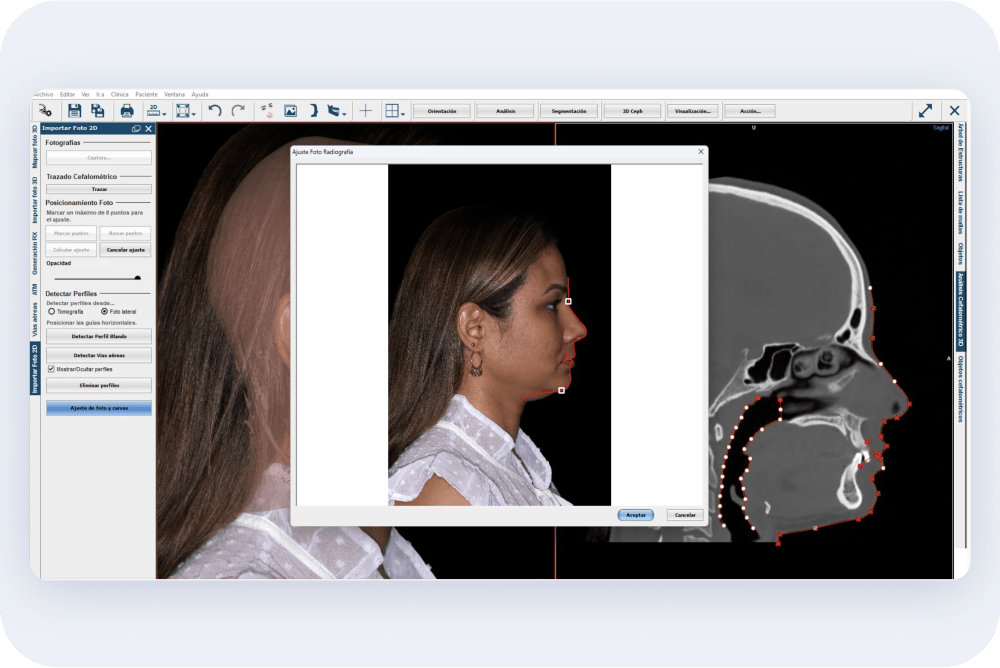This screenshot has height=668, width=1000.
Task: Click the crosshair plus icon
Action: pyautogui.click(x=365, y=111)
